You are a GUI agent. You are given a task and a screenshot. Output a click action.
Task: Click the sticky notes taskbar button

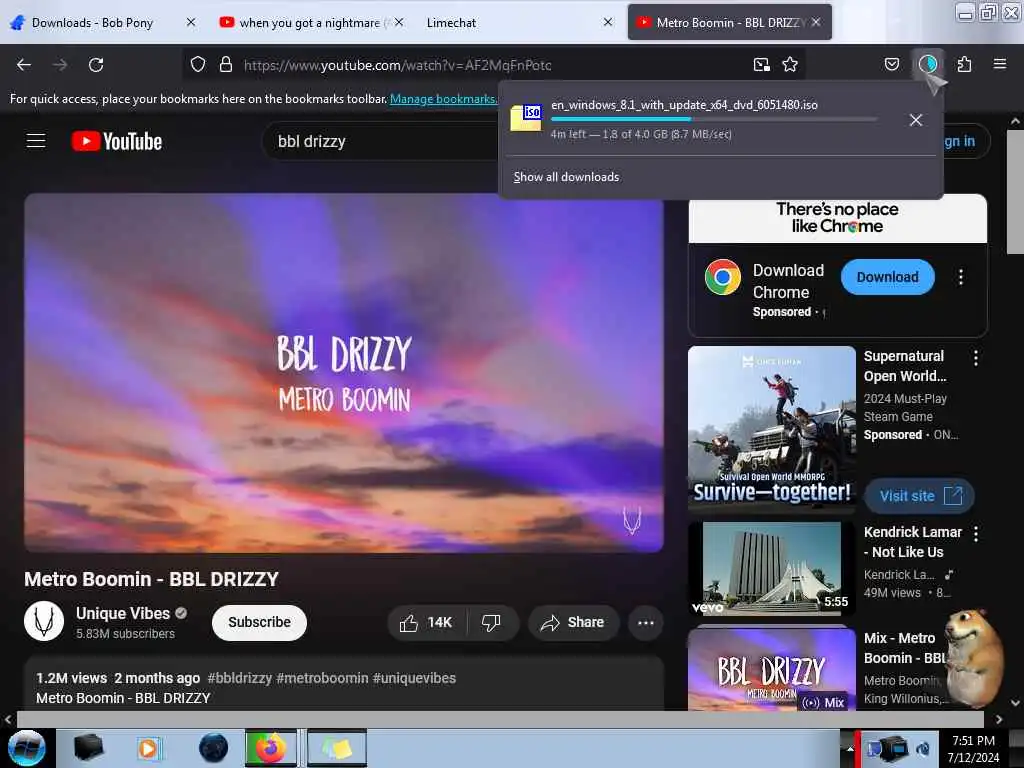pos(337,748)
